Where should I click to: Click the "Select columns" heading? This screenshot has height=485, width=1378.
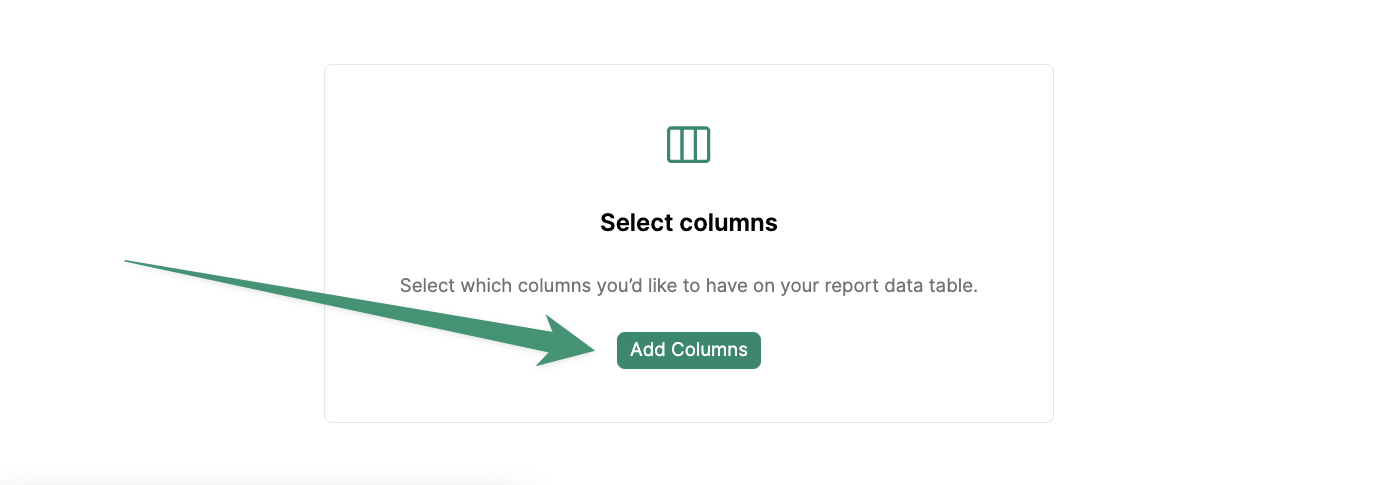pos(688,222)
